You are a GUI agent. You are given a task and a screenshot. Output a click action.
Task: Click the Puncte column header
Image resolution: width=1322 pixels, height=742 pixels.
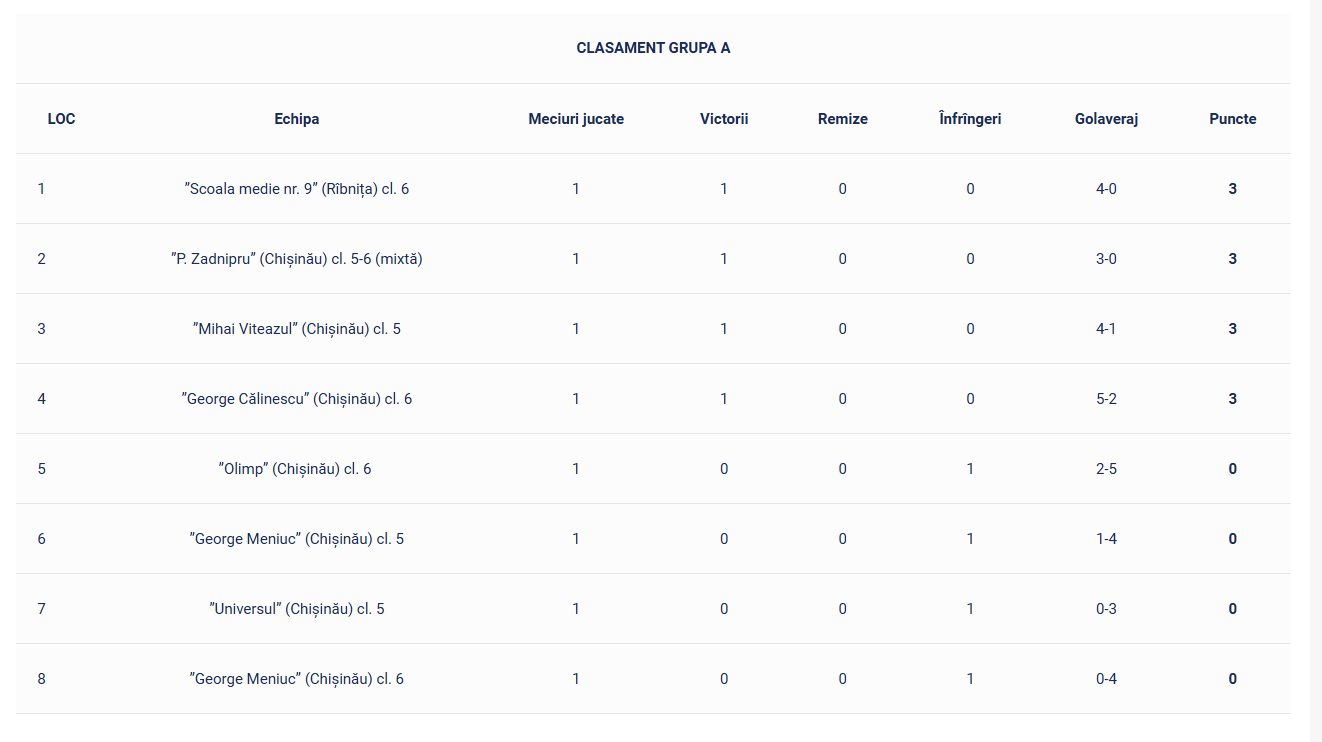[1232, 119]
